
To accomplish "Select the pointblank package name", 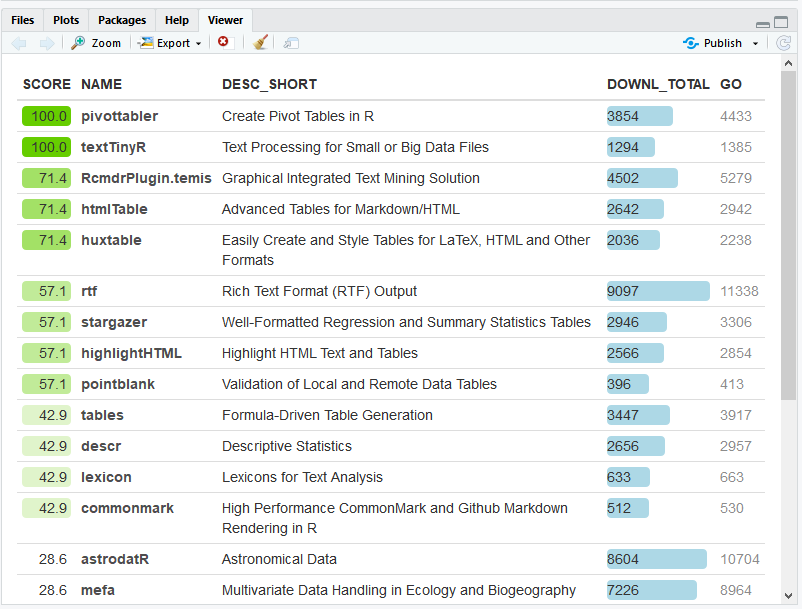I will tap(118, 385).
